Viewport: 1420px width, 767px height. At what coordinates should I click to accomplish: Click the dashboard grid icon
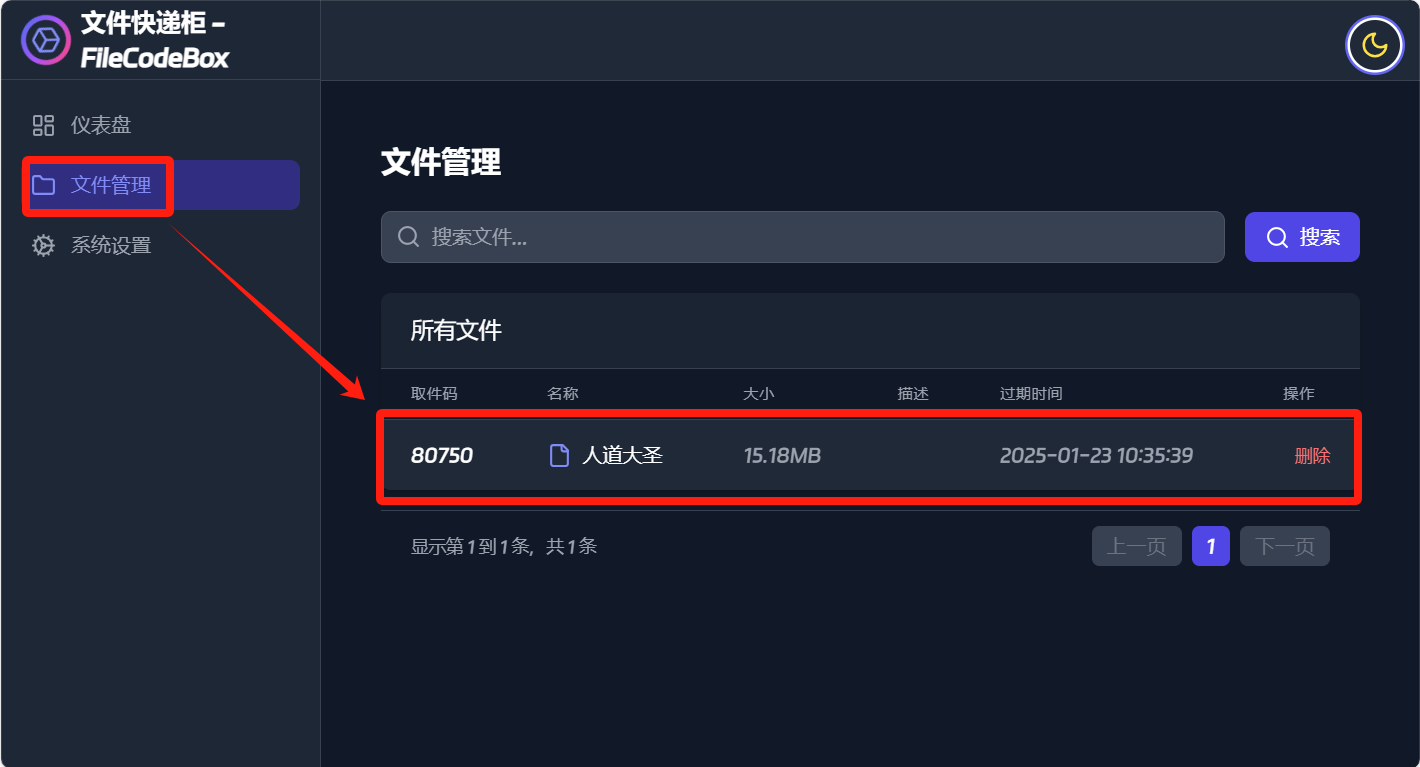[x=43, y=125]
